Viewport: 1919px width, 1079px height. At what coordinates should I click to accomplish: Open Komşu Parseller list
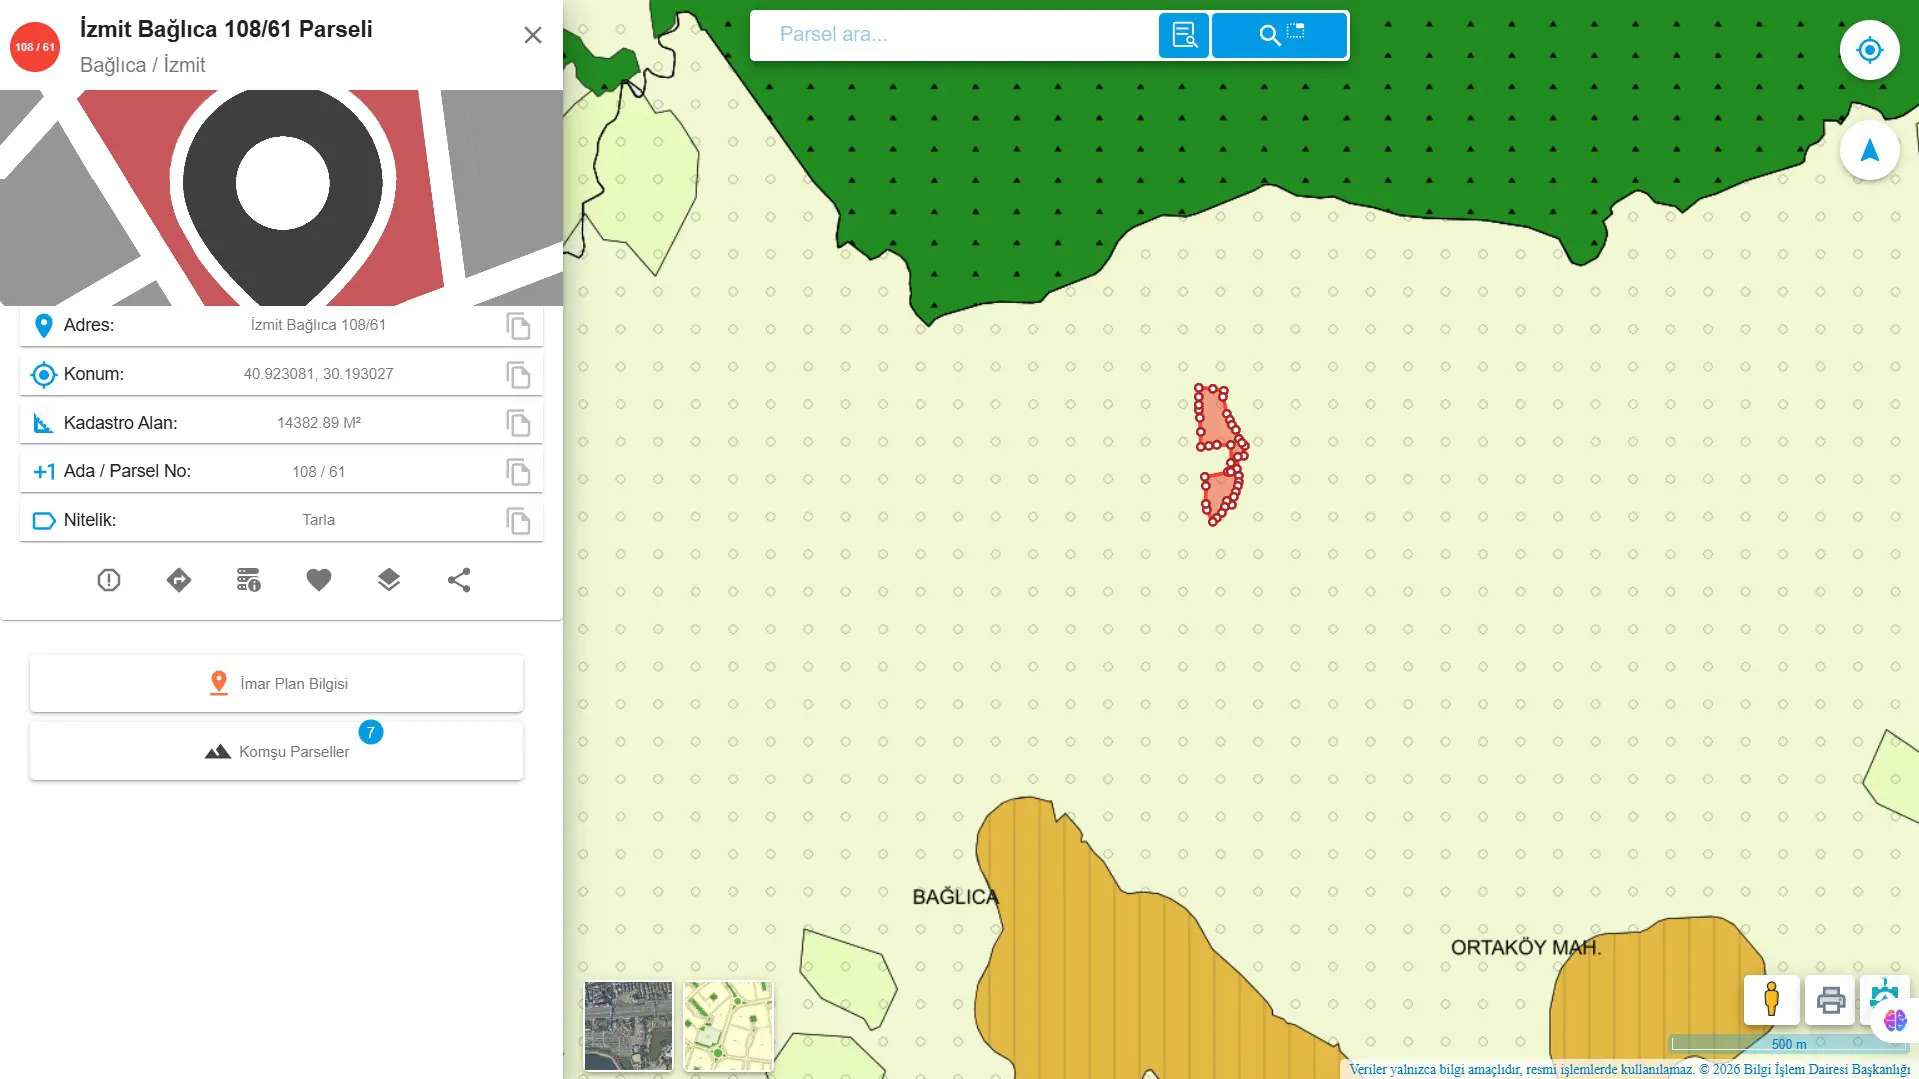pos(276,752)
